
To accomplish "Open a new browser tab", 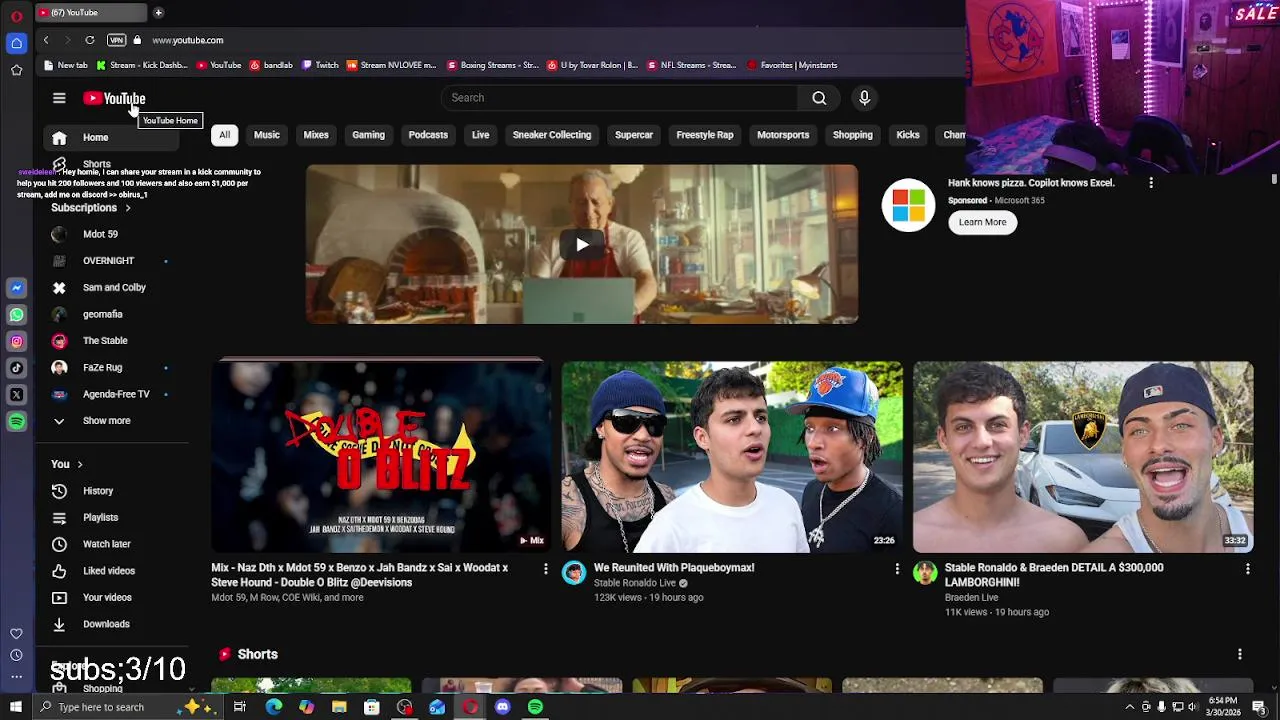I will pyautogui.click(x=158, y=12).
